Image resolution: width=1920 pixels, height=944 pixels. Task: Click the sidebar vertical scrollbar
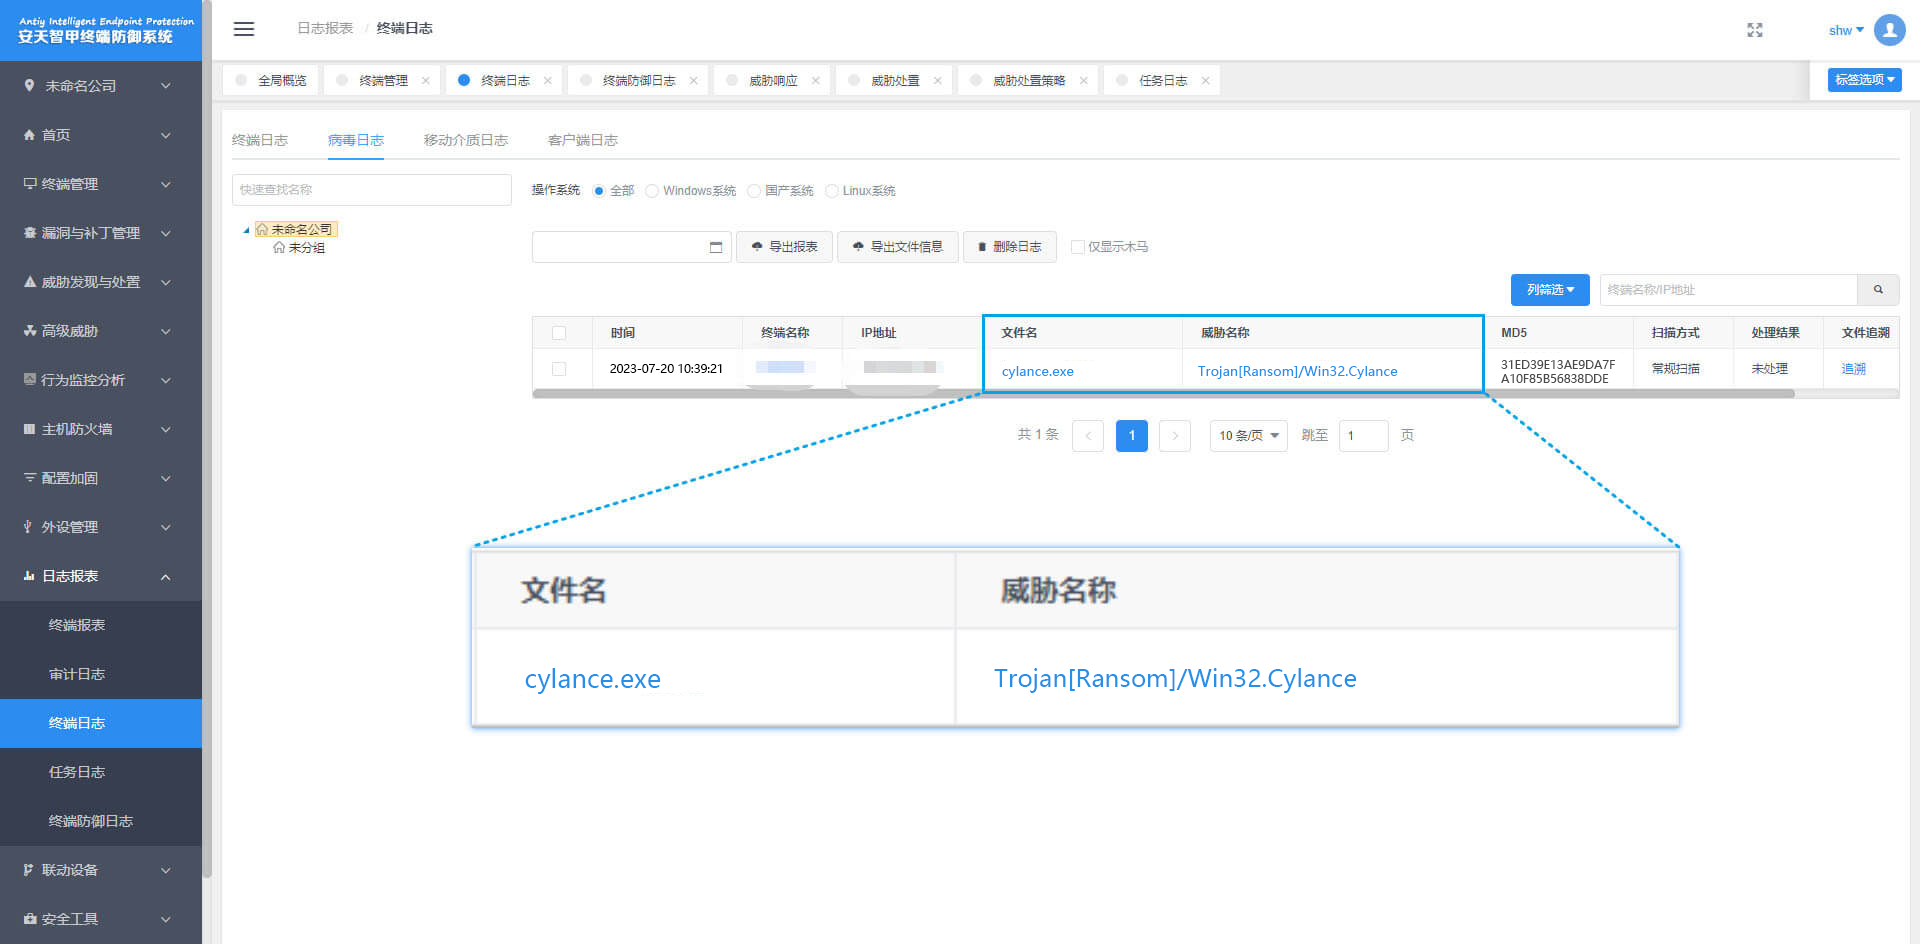(x=207, y=440)
